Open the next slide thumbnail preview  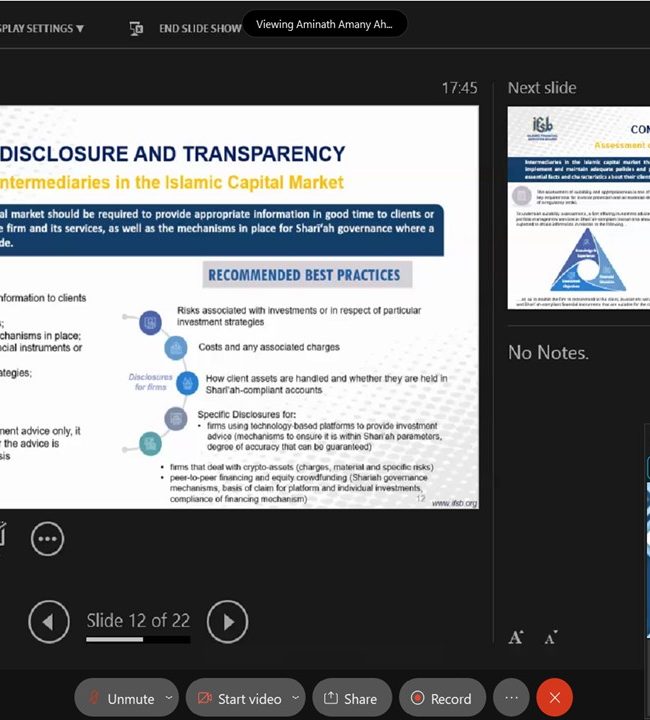pyautogui.click(x=578, y=208)
